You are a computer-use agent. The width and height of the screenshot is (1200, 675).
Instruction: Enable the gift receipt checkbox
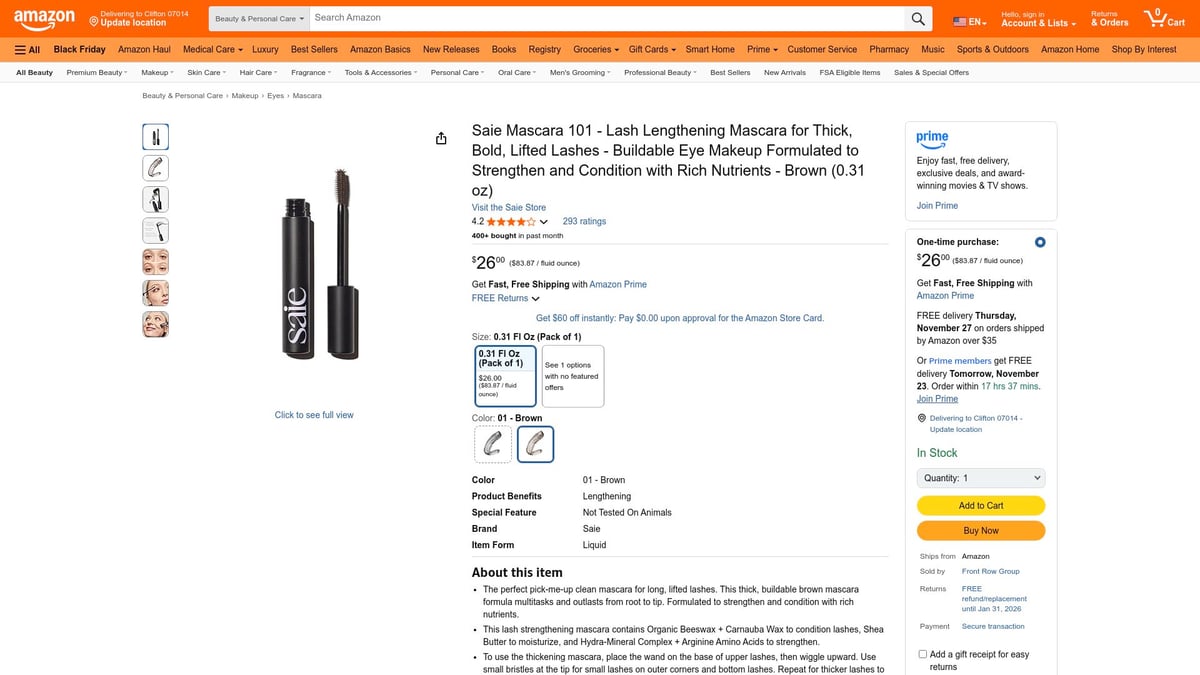(921, 653)
